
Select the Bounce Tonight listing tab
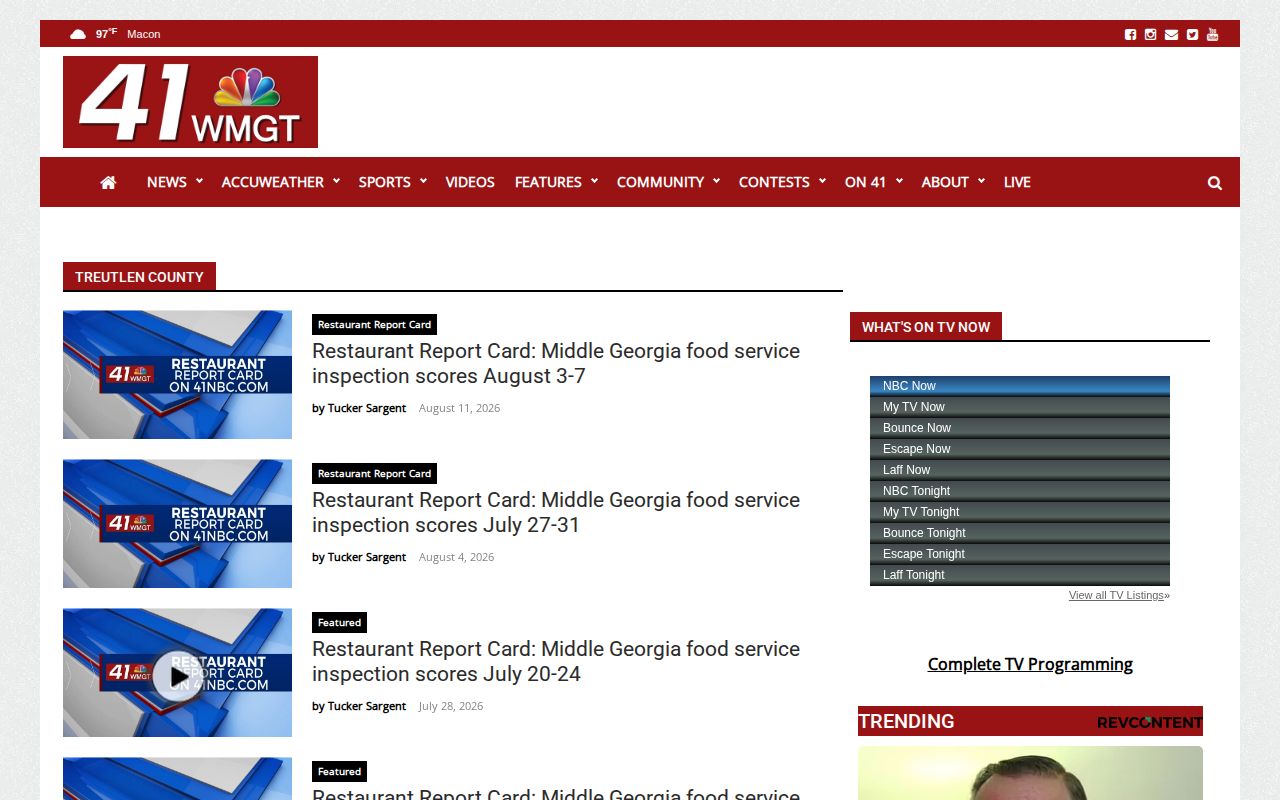[1020, 533]
